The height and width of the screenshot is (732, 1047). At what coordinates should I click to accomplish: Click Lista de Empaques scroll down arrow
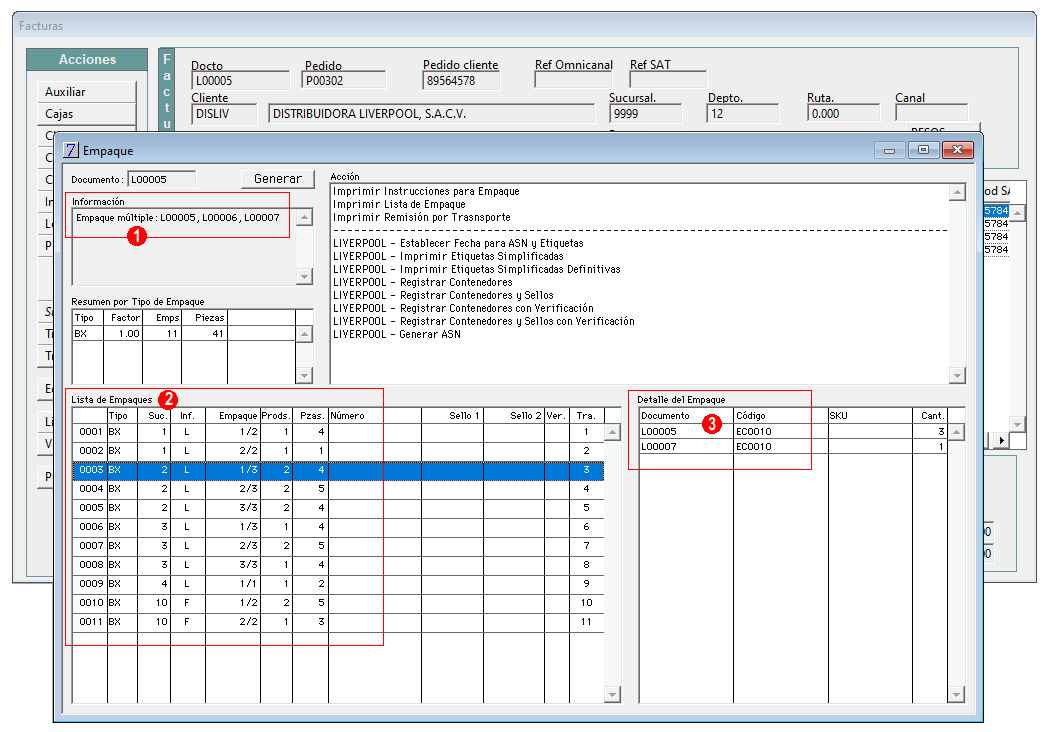point(612,695)
